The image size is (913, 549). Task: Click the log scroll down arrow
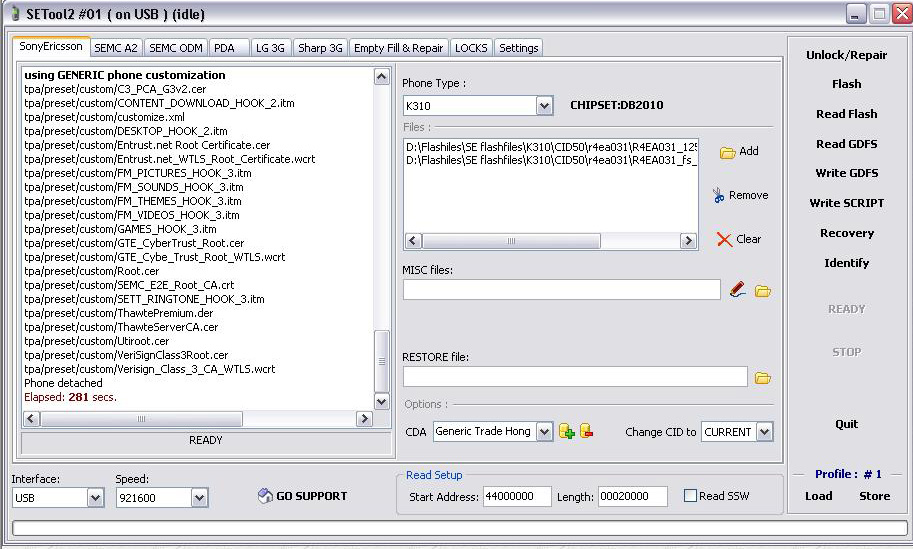(x=381, y=401)
